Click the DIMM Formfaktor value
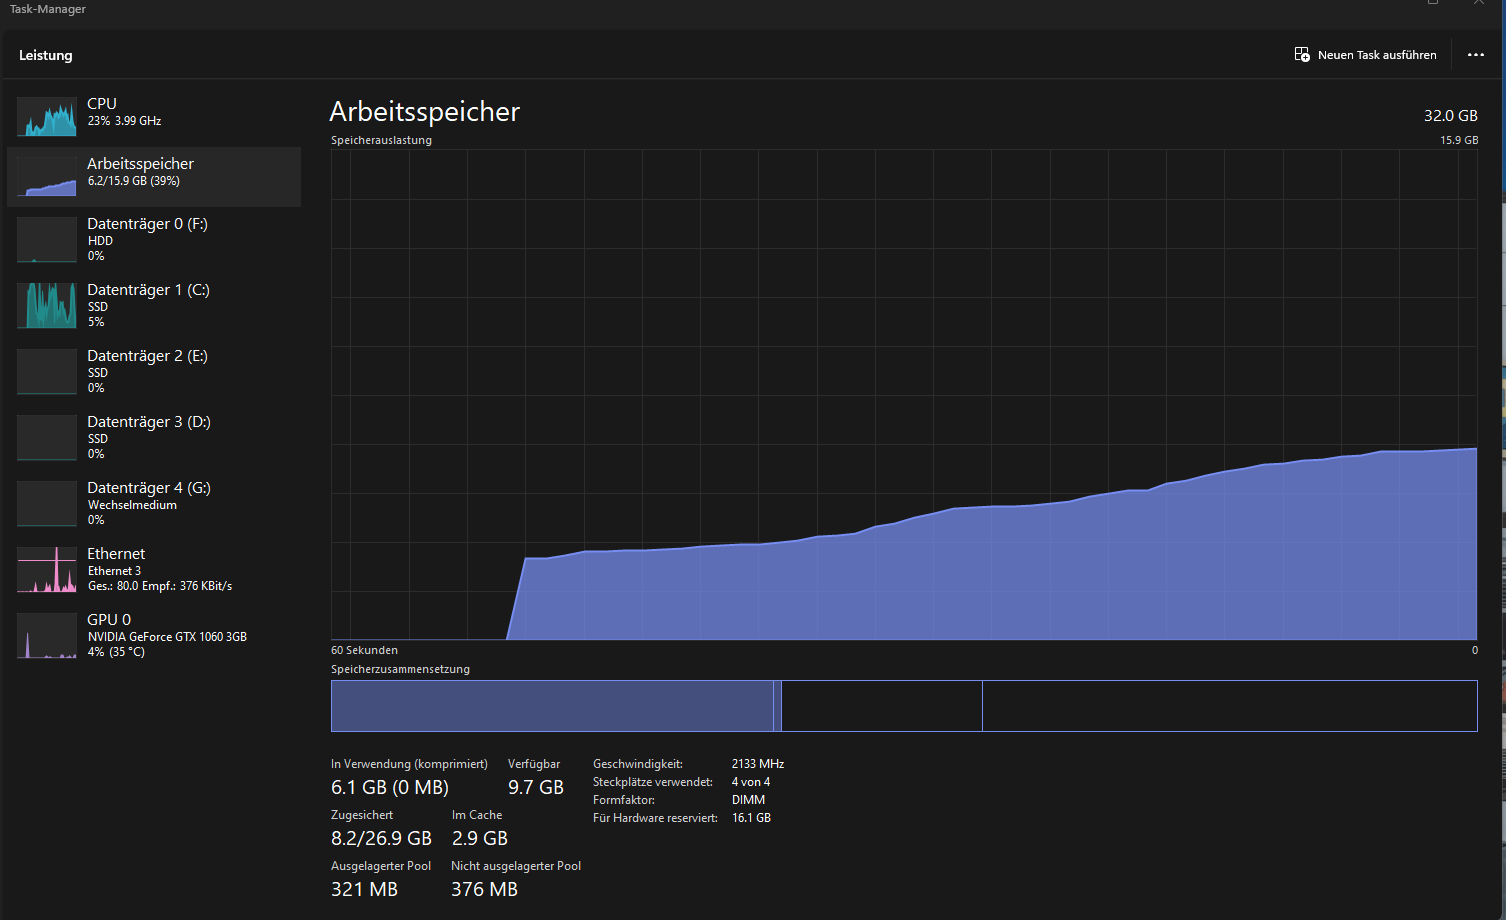The image size is (1506, 920). point(749,800)
